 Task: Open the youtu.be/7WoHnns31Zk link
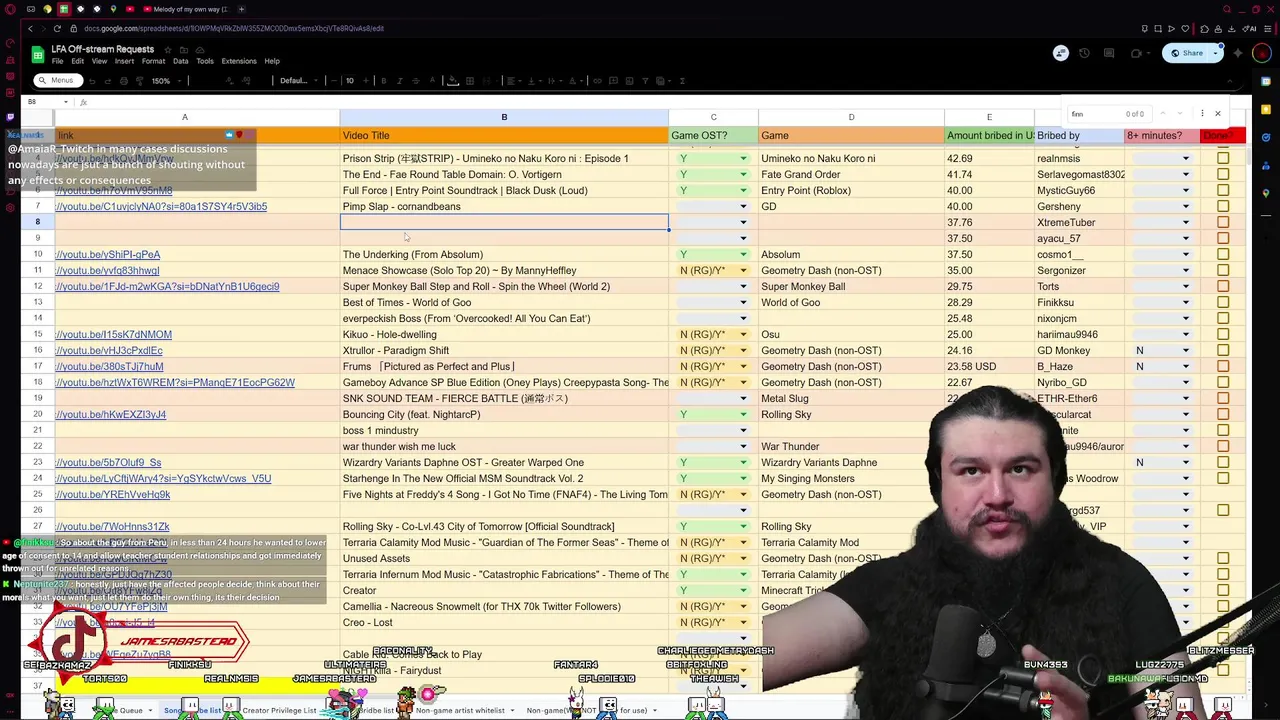tap(113, 526)
